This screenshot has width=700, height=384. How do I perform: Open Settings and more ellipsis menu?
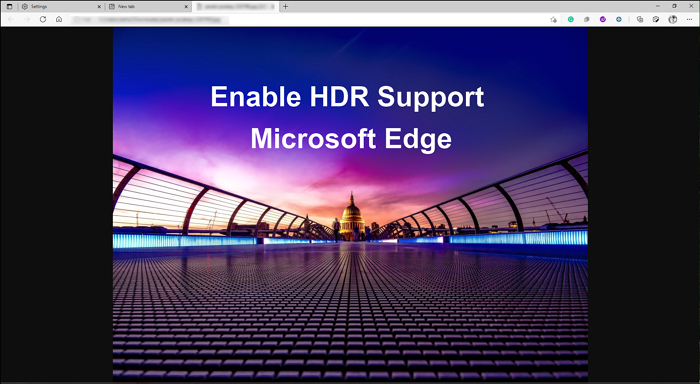689,19
